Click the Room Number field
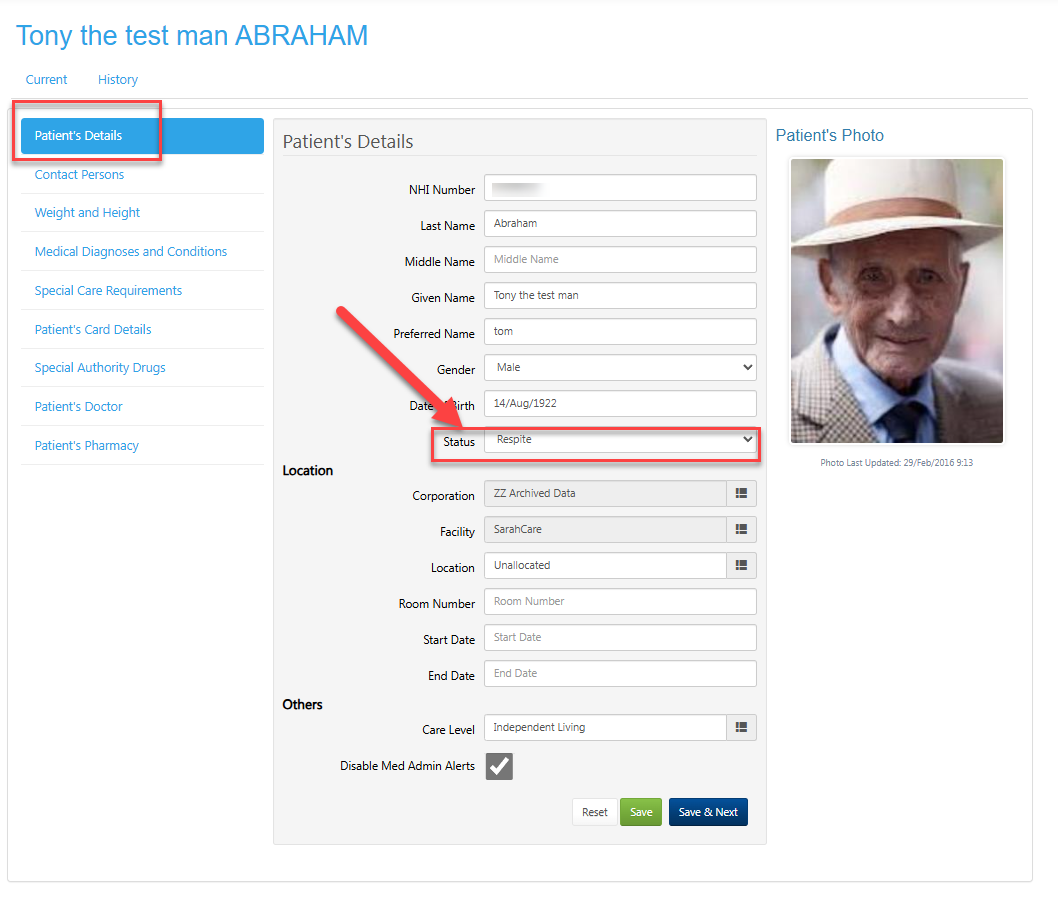 tap(620, 601)
